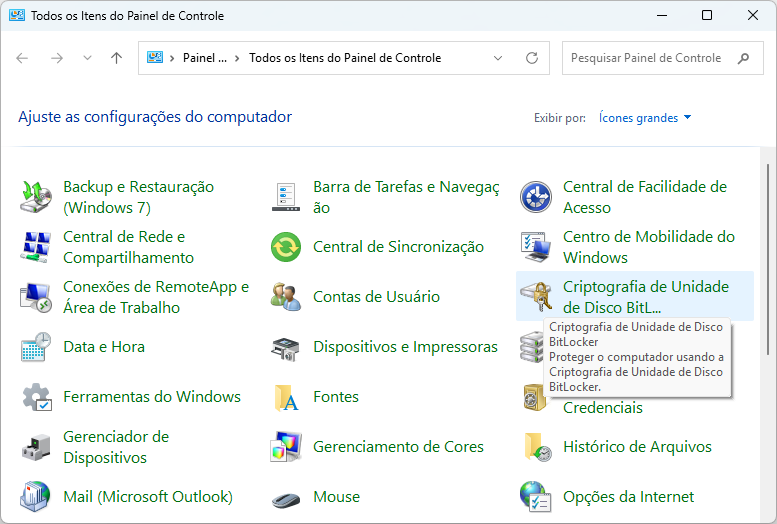Open Ferramentas do Windows link
This screenshot has height=524, width=777.
click(152, 397)
